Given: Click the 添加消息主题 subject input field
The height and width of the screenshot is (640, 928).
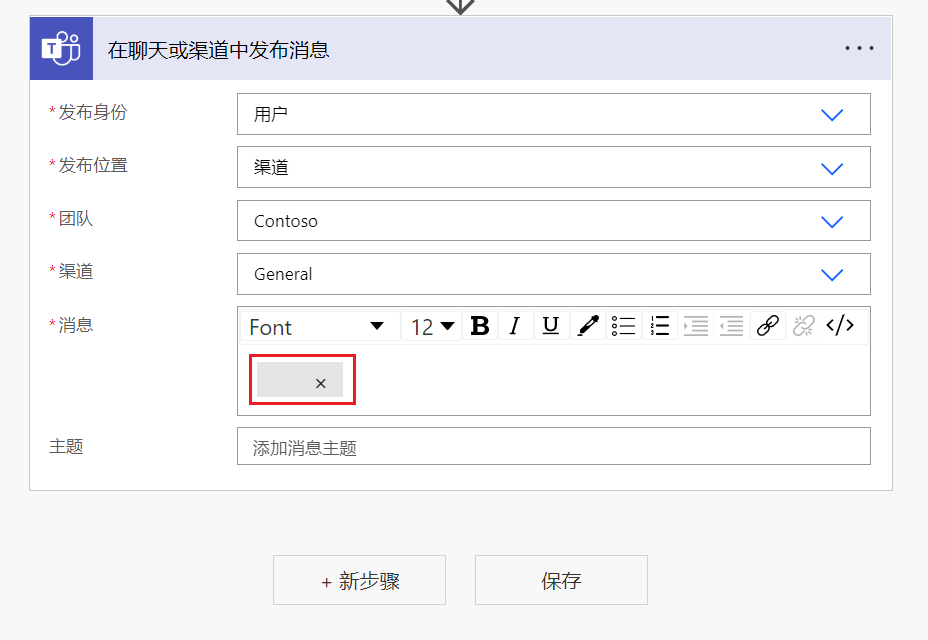Looking at the screenshot, I should 553,446.
